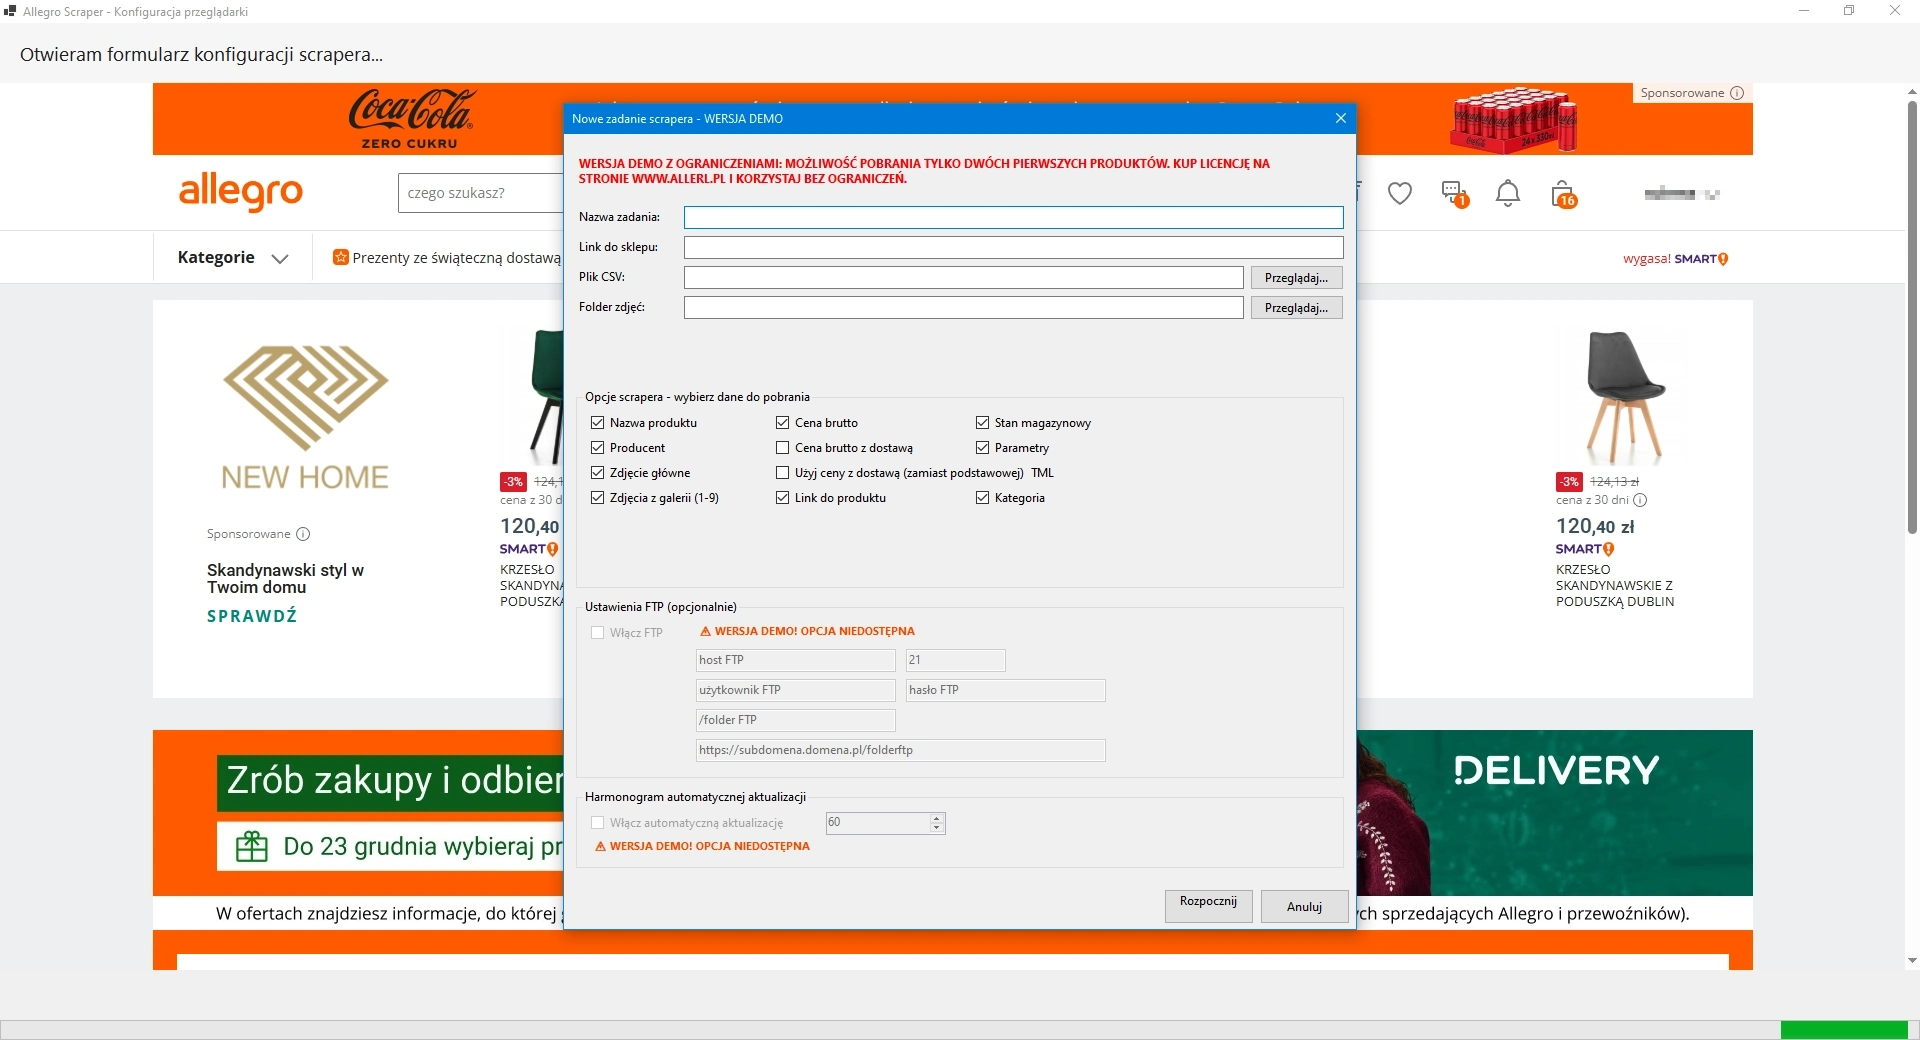Click Prezenty ze świąteczną dostawą menu link
The image size is (1920, 1040).
(448, 258)
